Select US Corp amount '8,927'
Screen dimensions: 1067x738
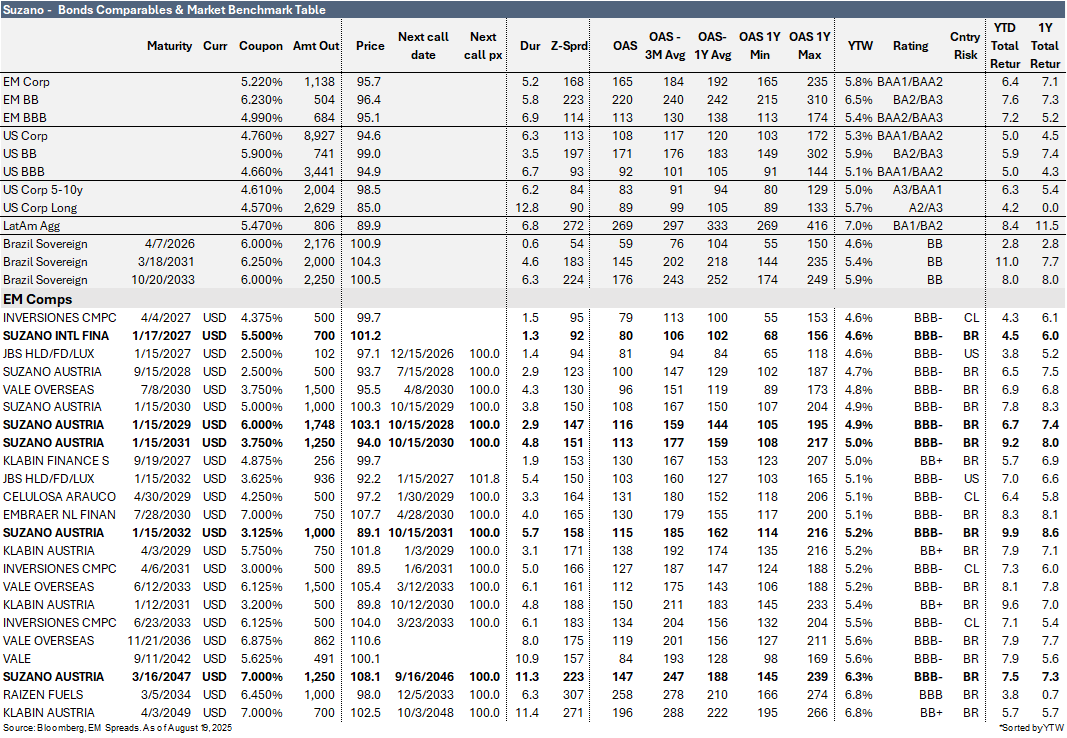pyautogui.click(x=319, y=135)
